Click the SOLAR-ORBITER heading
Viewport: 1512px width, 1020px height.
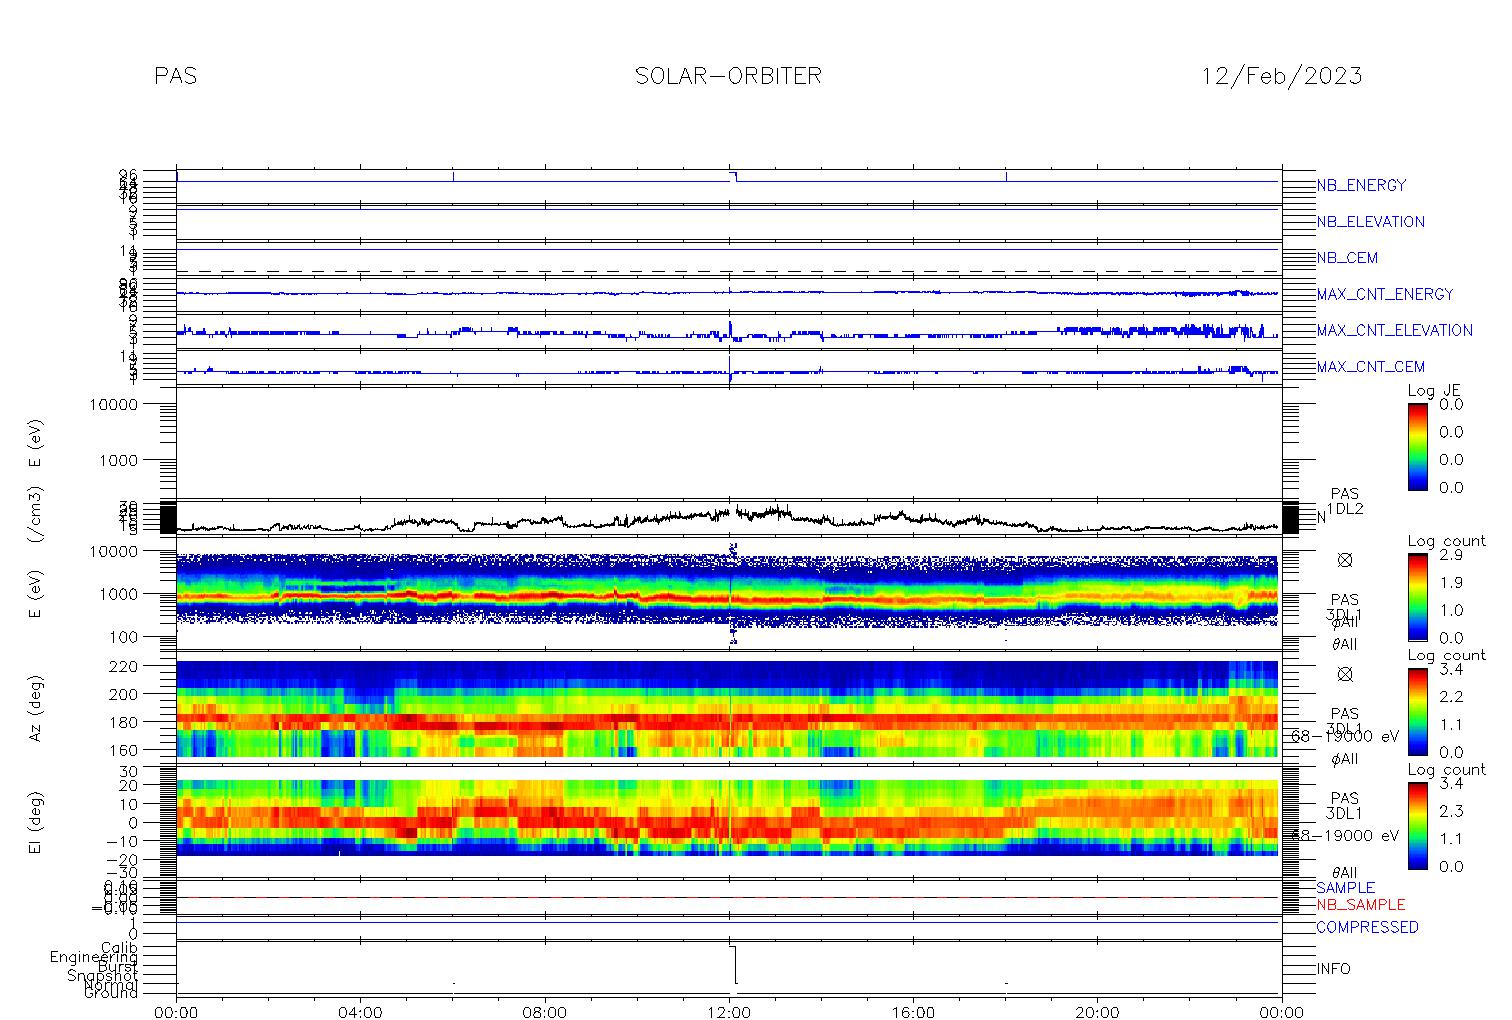[x=728, y=76]
